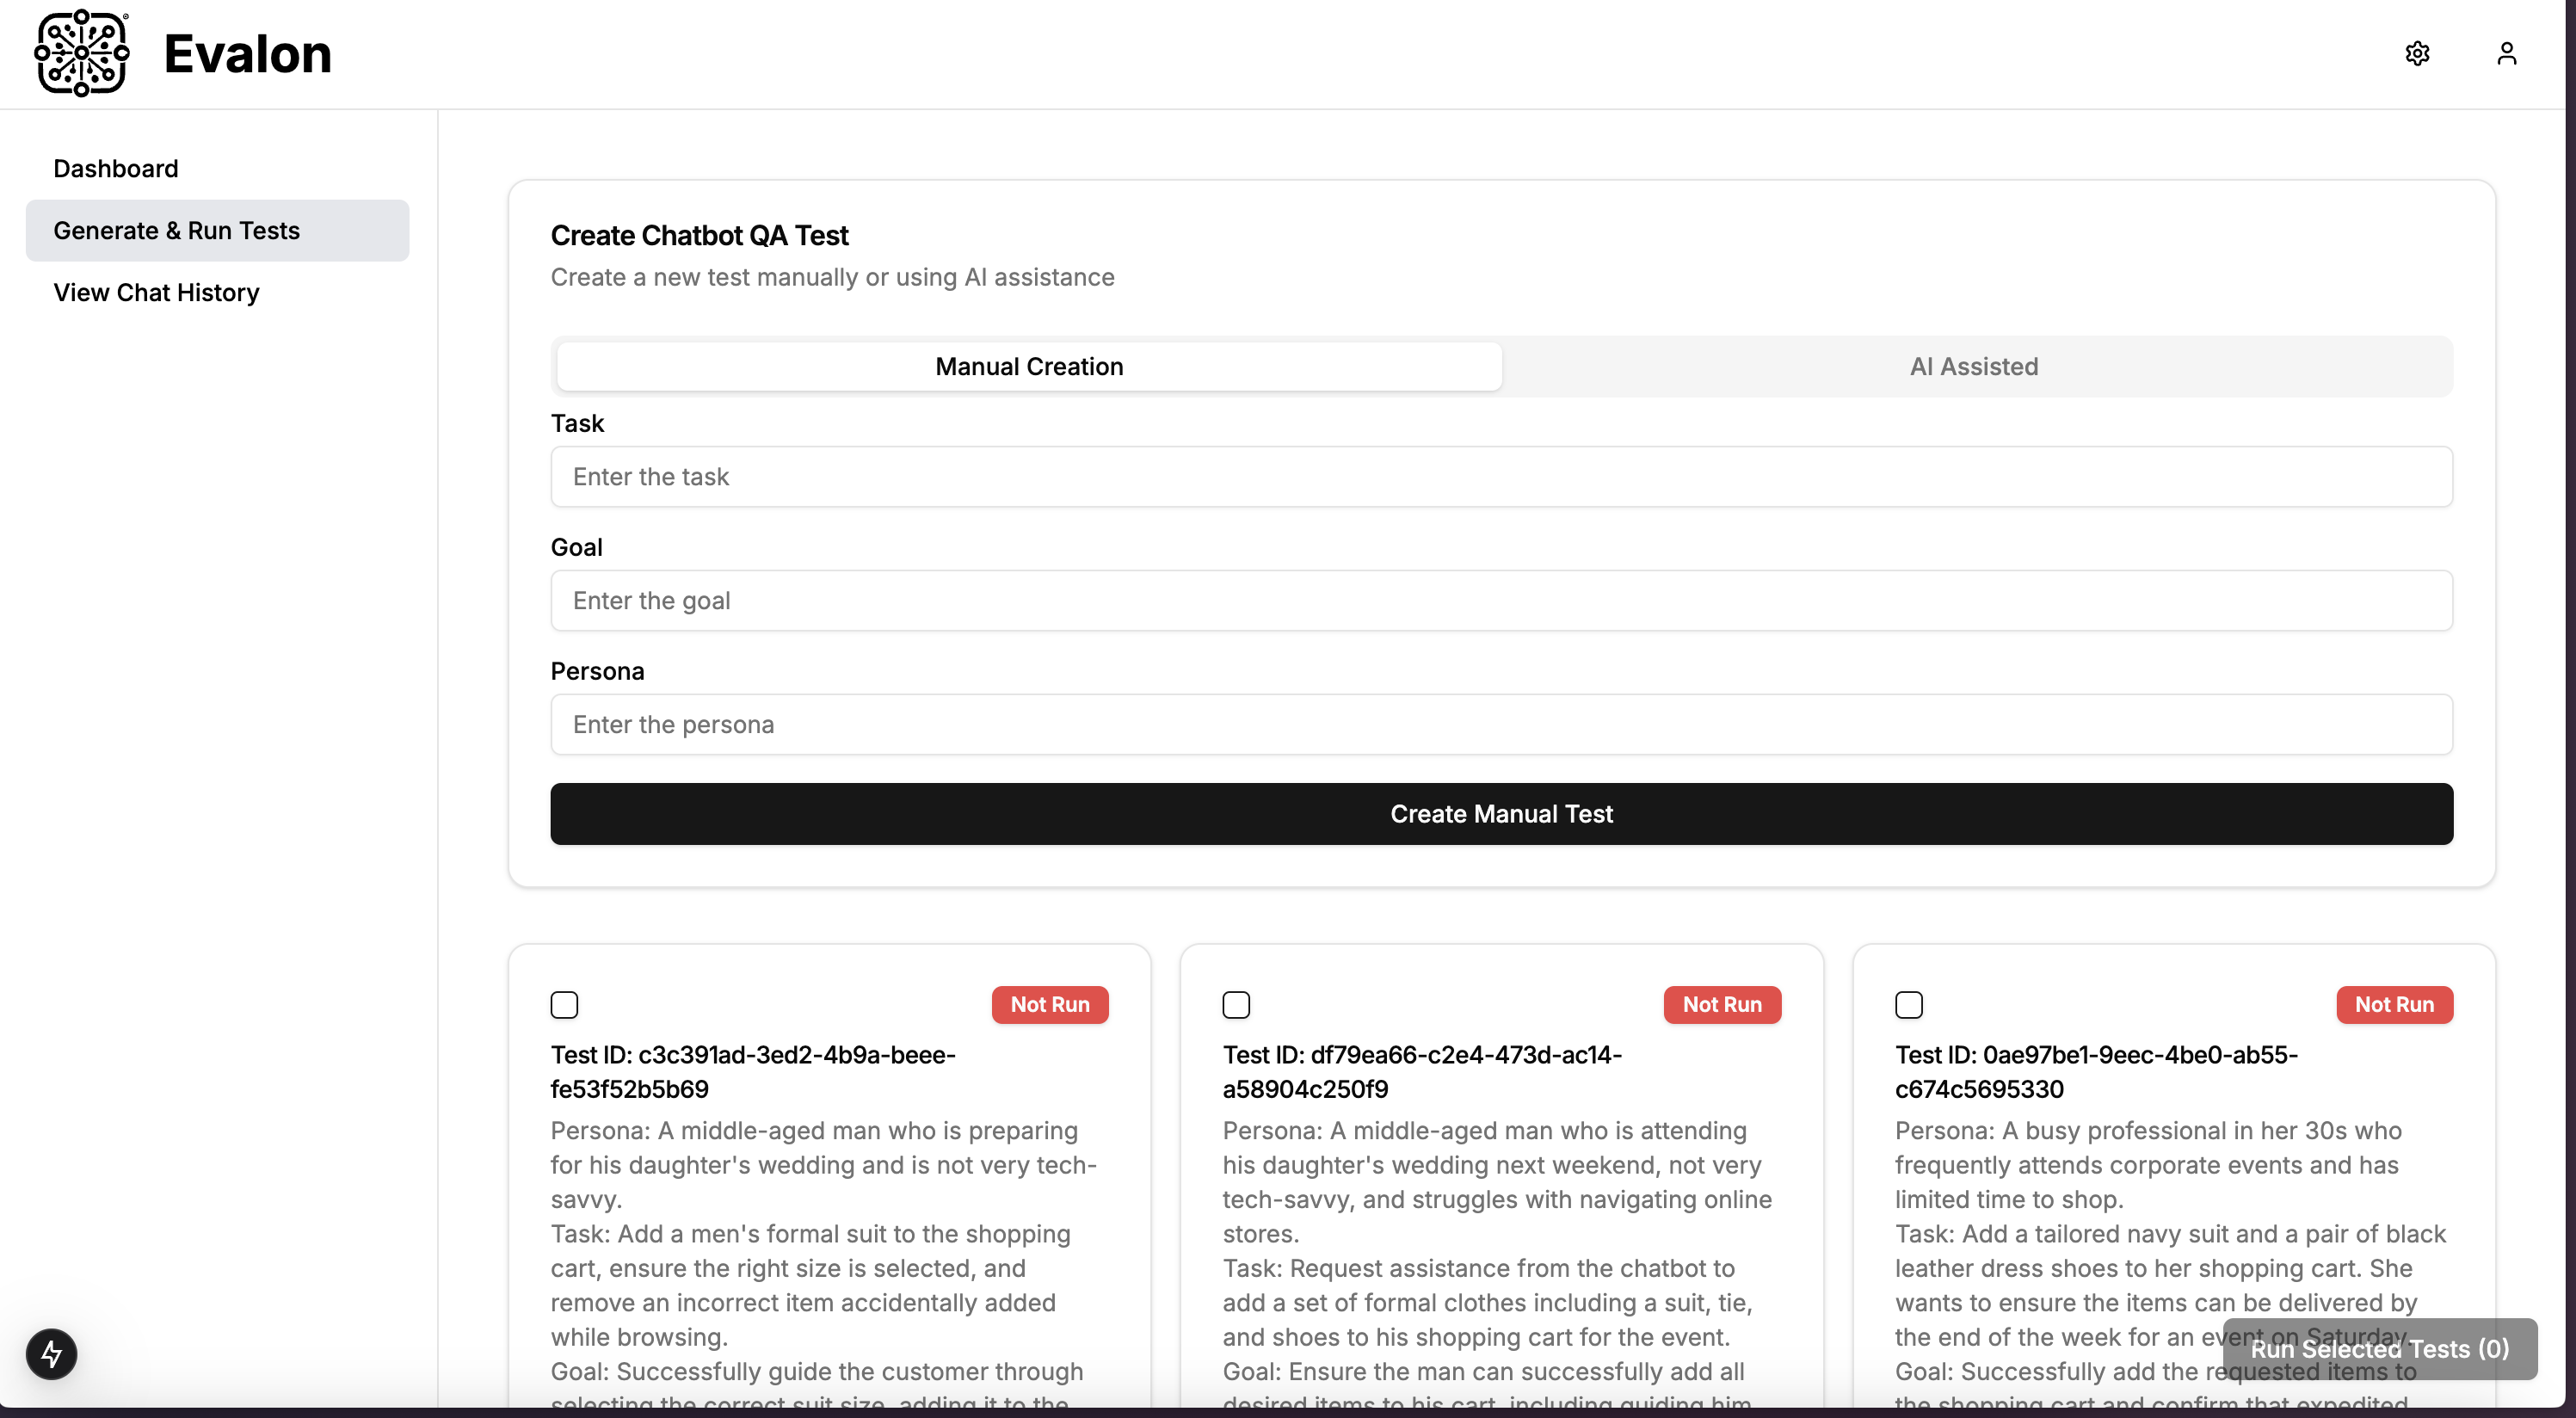Click the Persona input field
The height and width of the screenshot is (1418, 2576).
pos(1501,724)
